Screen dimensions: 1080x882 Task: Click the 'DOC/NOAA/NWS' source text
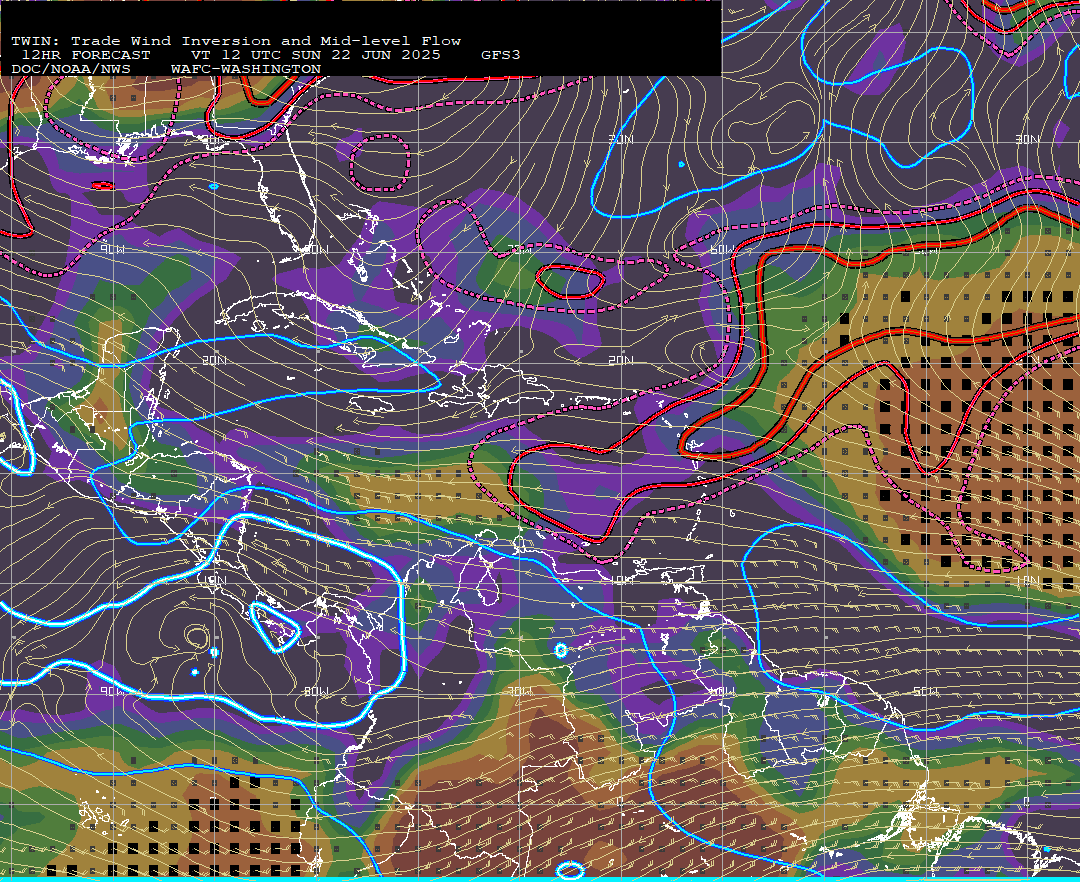click(71, 70)
